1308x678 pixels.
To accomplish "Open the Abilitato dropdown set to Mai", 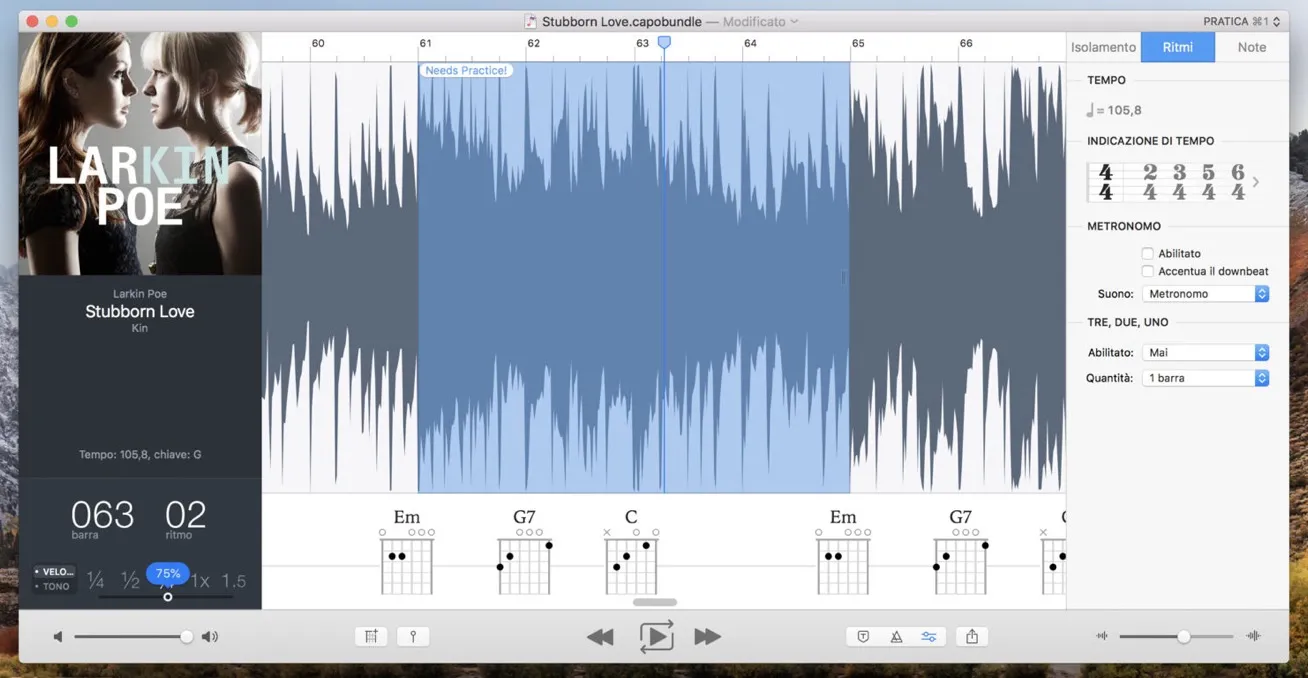I will 1205,352.
